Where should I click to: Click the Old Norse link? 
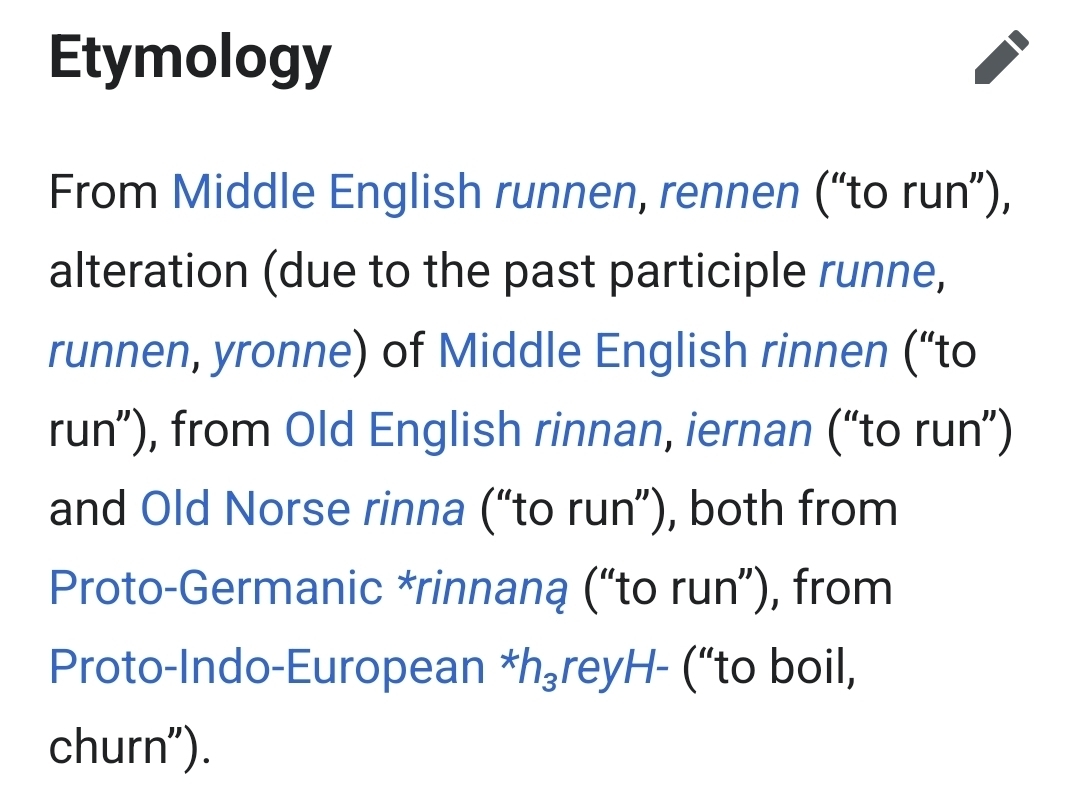[x=244, y=509]
